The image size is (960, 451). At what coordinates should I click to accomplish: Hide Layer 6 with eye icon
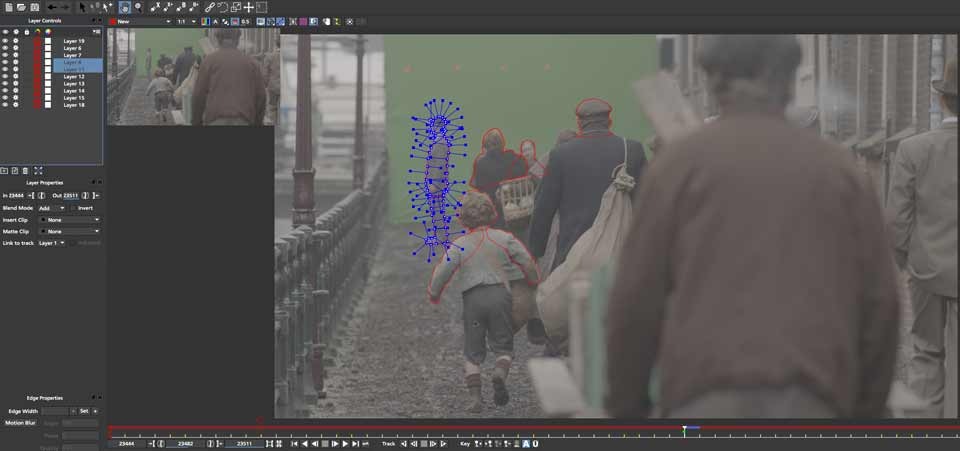tap(5, 48)
